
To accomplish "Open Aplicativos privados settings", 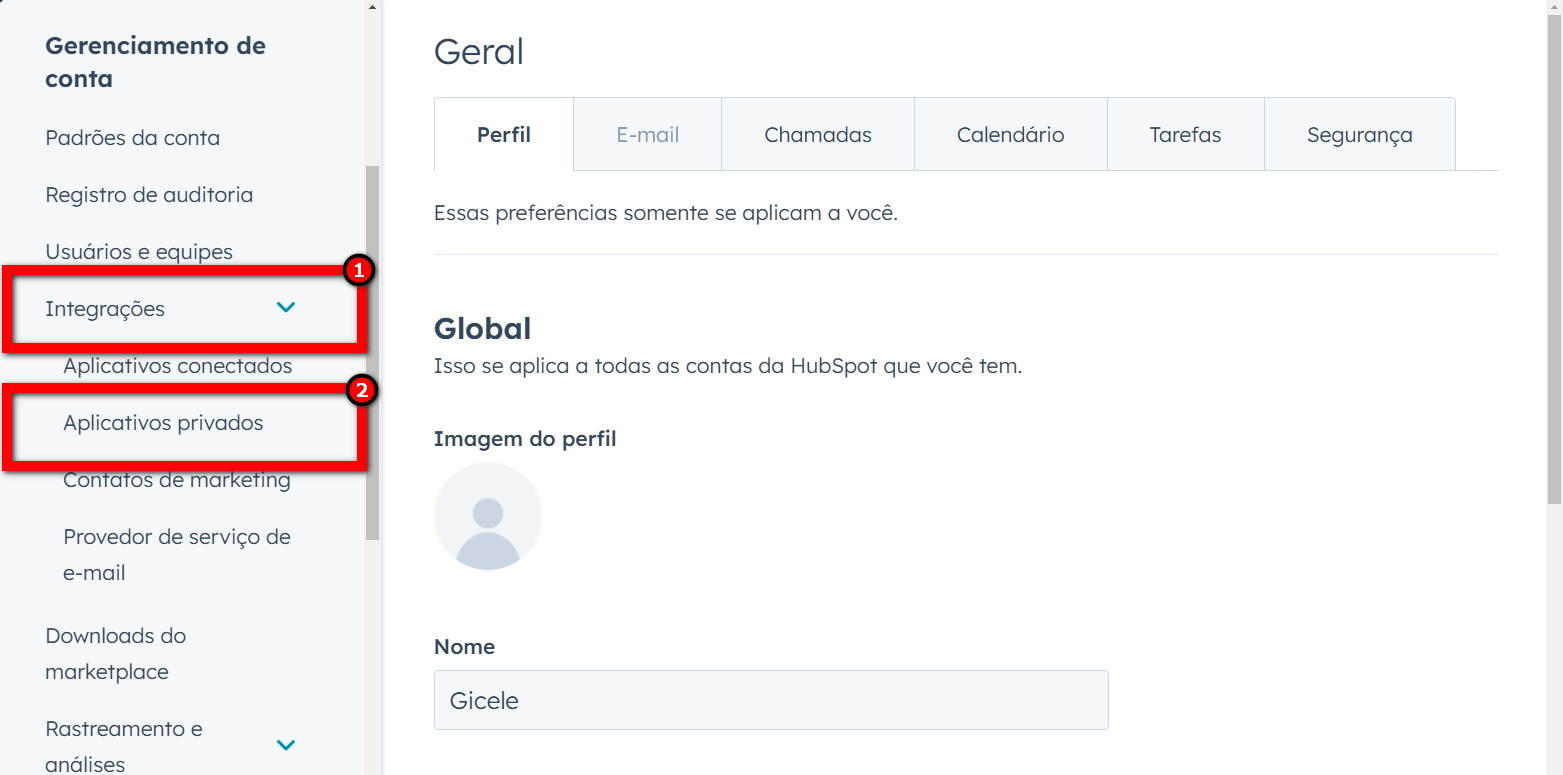I will click(x=163, y=422).
